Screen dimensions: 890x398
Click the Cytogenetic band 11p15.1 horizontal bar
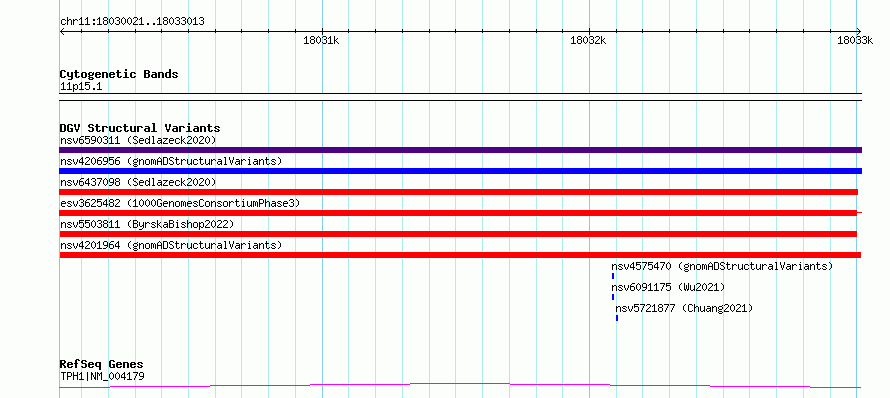460,97
